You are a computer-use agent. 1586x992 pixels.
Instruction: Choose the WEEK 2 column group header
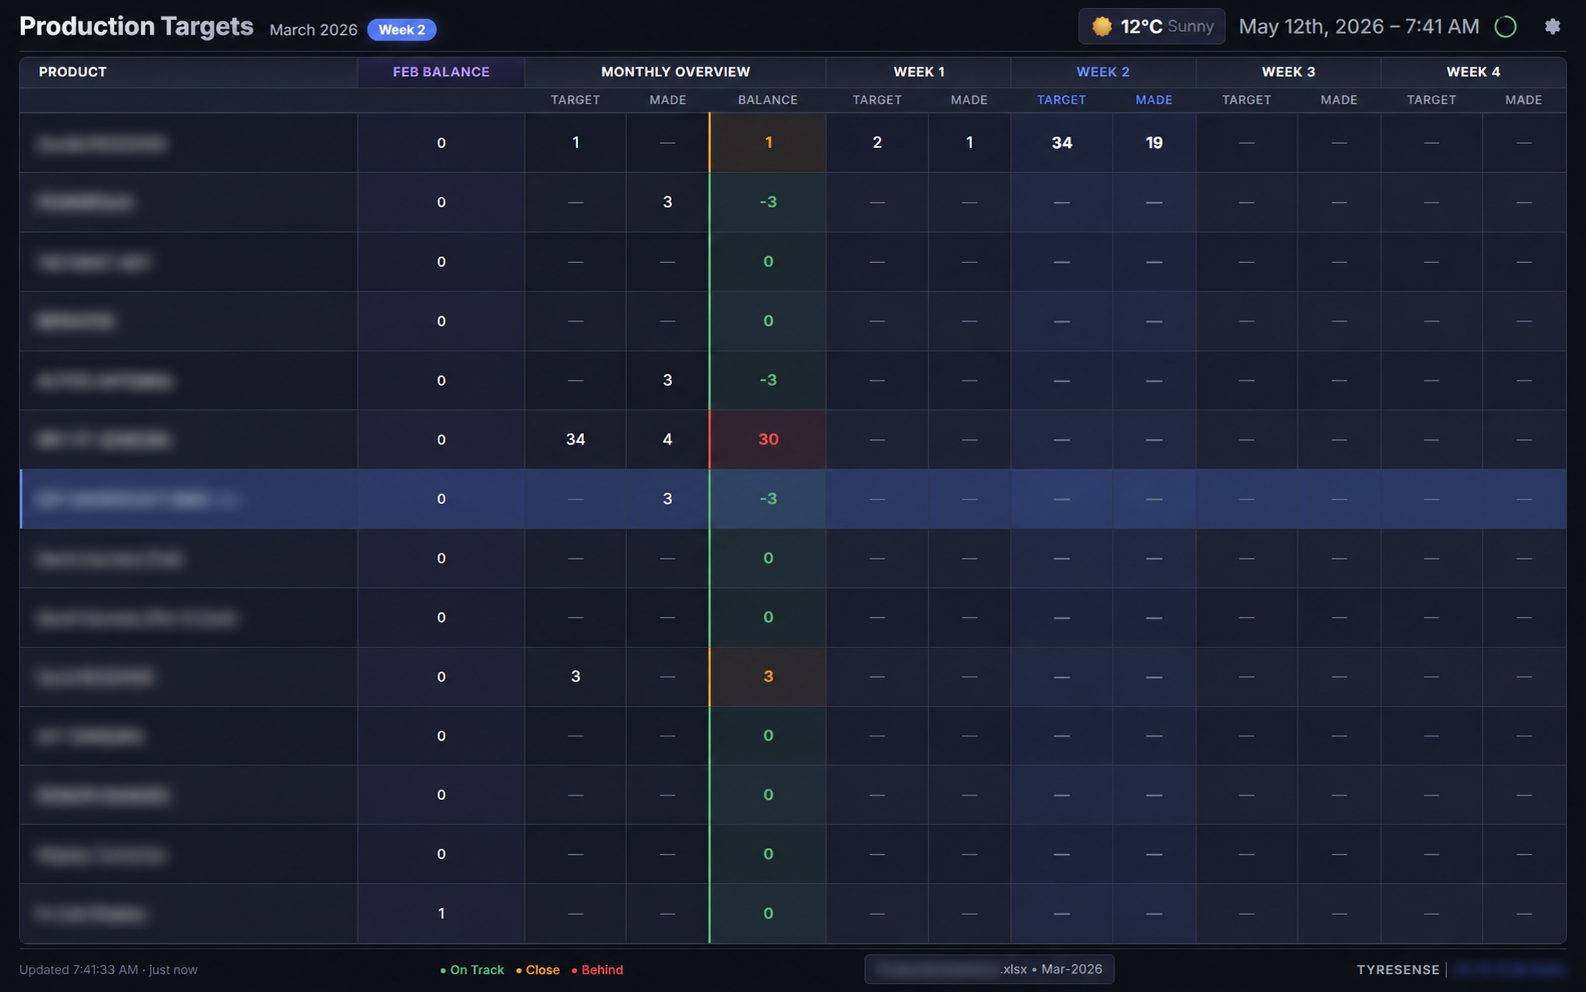[1103, 72]
